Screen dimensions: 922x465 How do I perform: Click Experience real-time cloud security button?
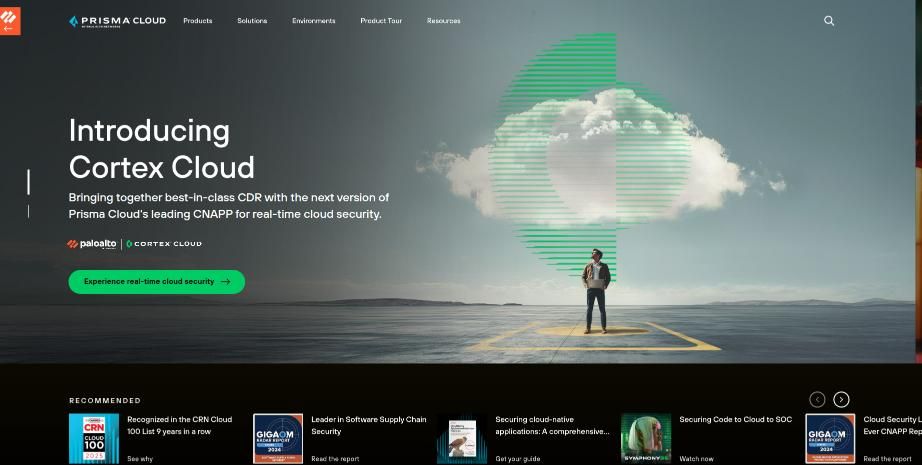click(156, 282)
